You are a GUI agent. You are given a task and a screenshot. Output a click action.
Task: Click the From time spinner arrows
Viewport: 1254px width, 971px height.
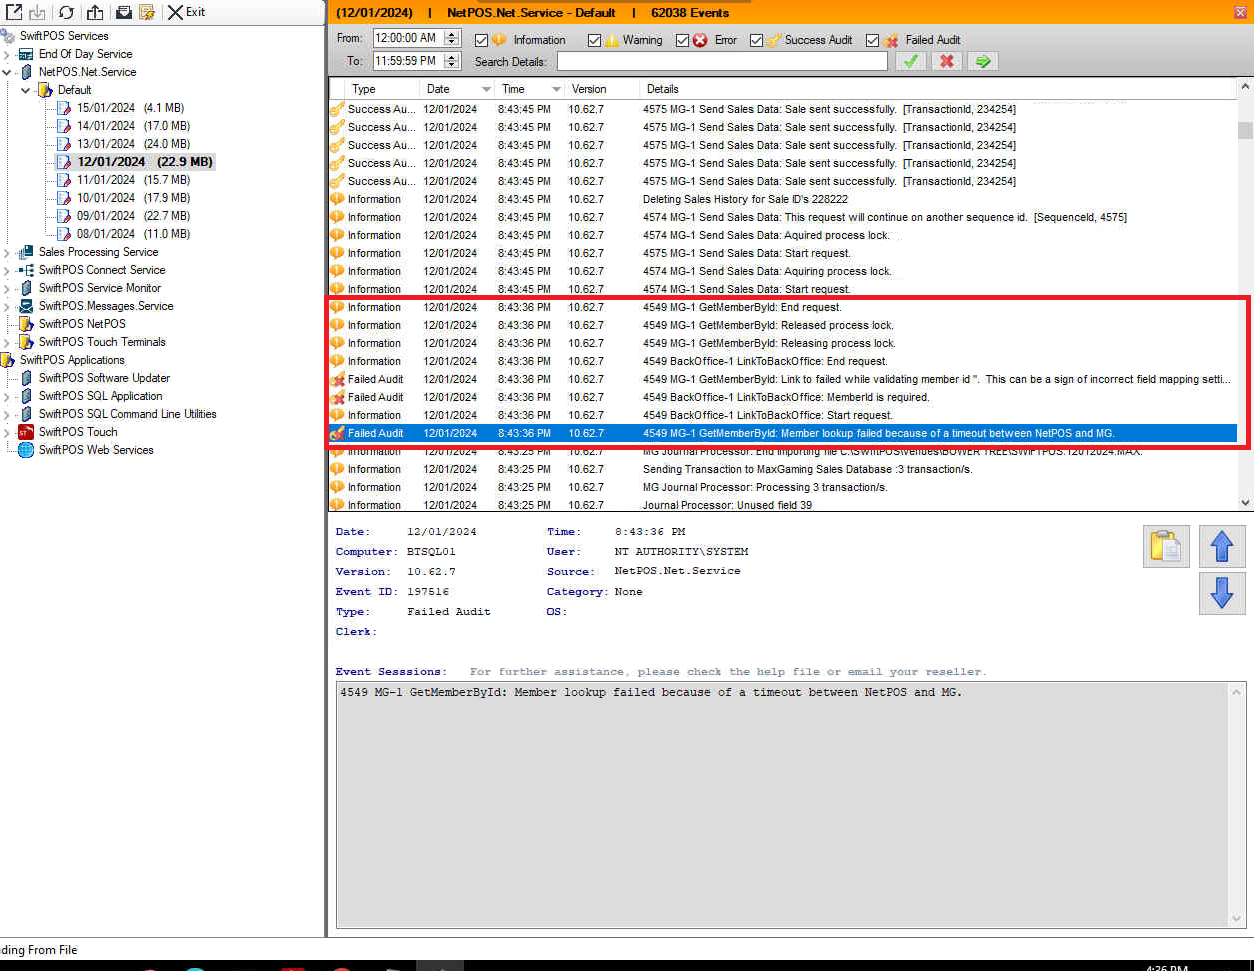coord(452,38)
